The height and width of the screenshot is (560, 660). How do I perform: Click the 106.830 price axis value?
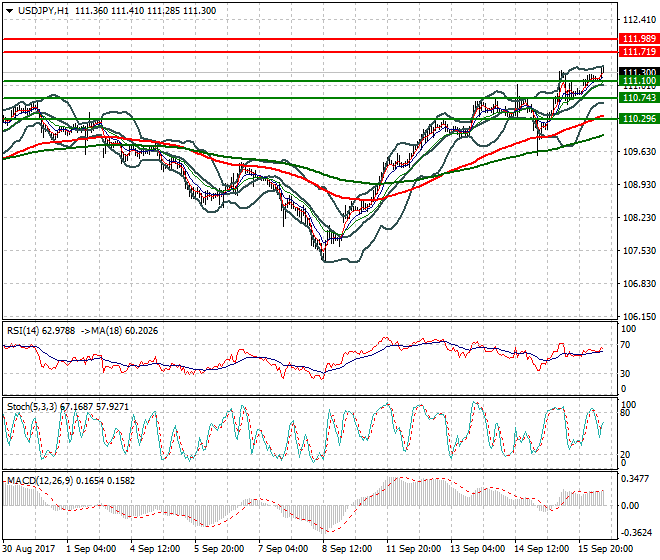tap(639, 284)
